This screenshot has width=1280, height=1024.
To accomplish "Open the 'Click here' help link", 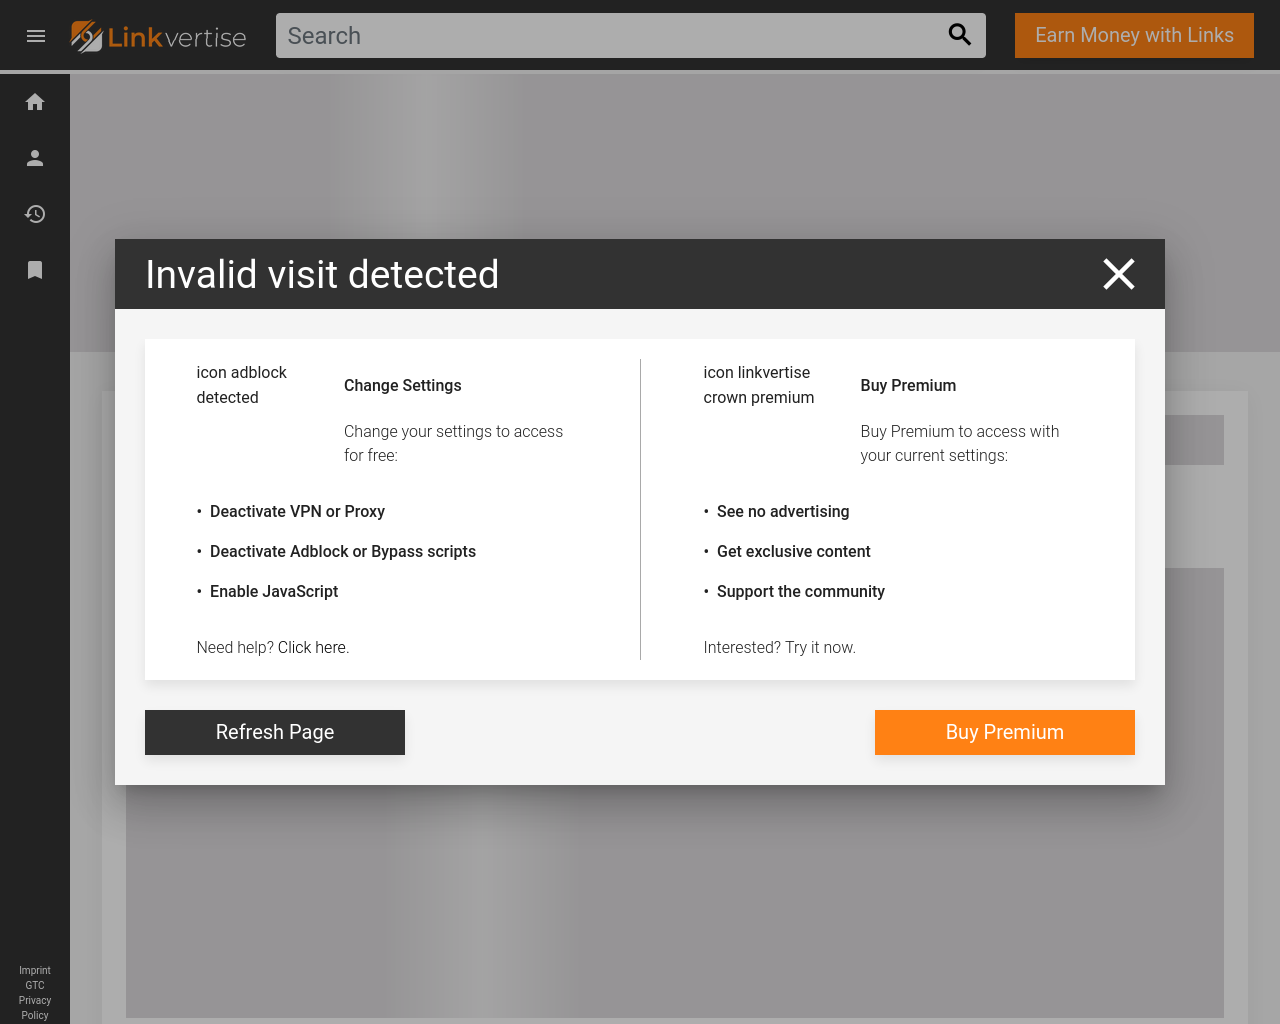I will pos(313,647).
